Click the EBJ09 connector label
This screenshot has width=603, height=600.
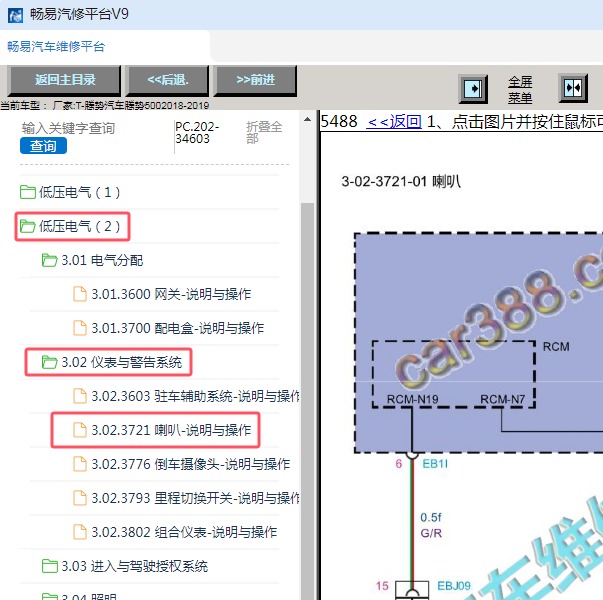click(x=454, y=586)
